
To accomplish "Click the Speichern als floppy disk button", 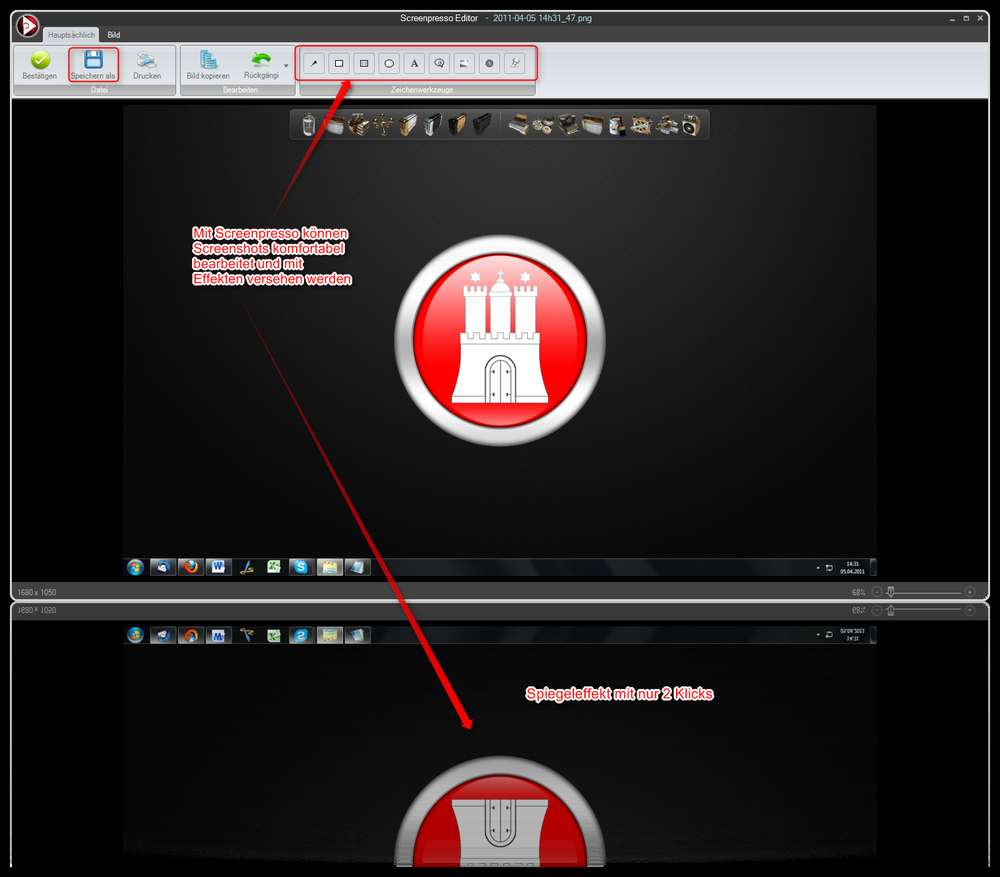I will pos(93,65).
